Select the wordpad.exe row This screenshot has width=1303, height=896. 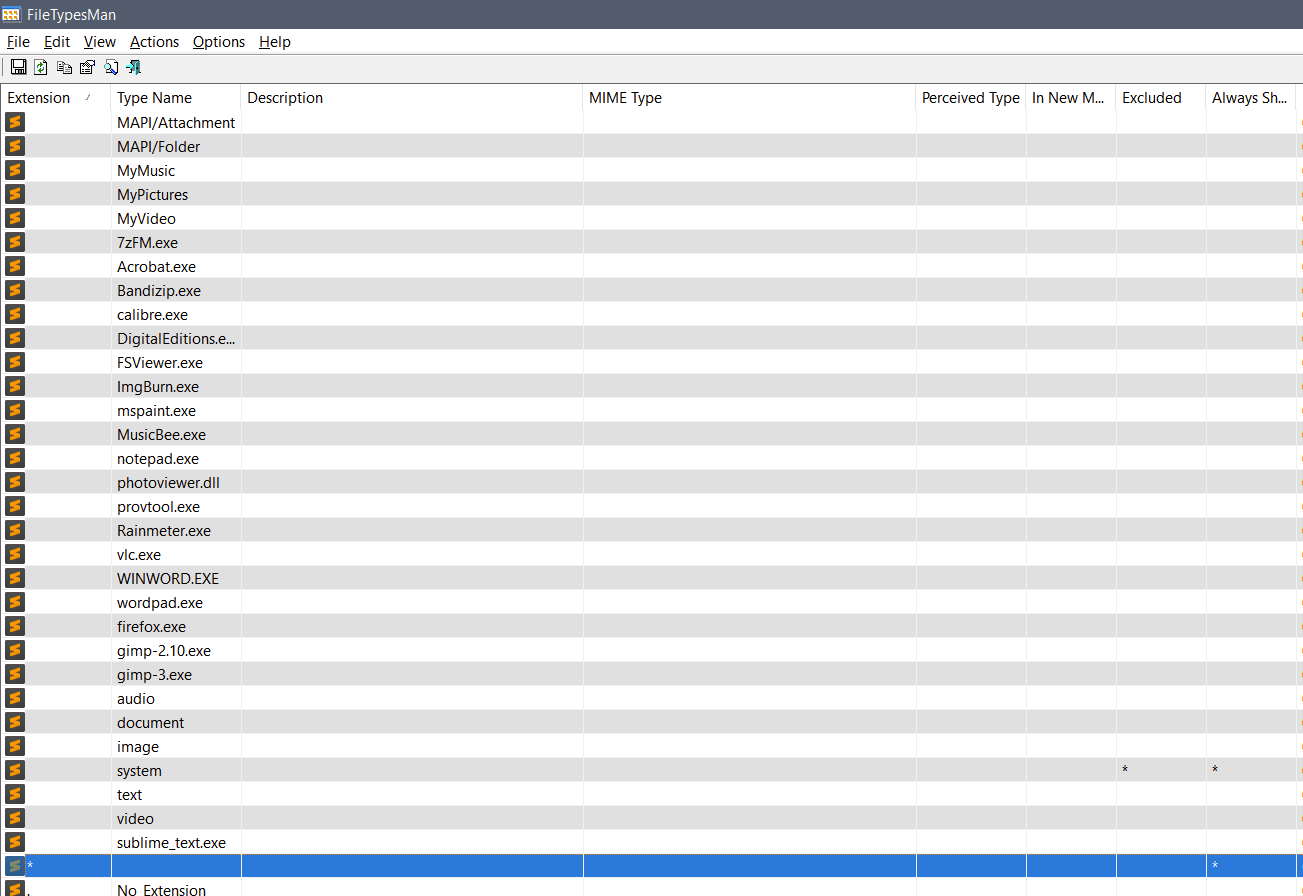[651, 602]
